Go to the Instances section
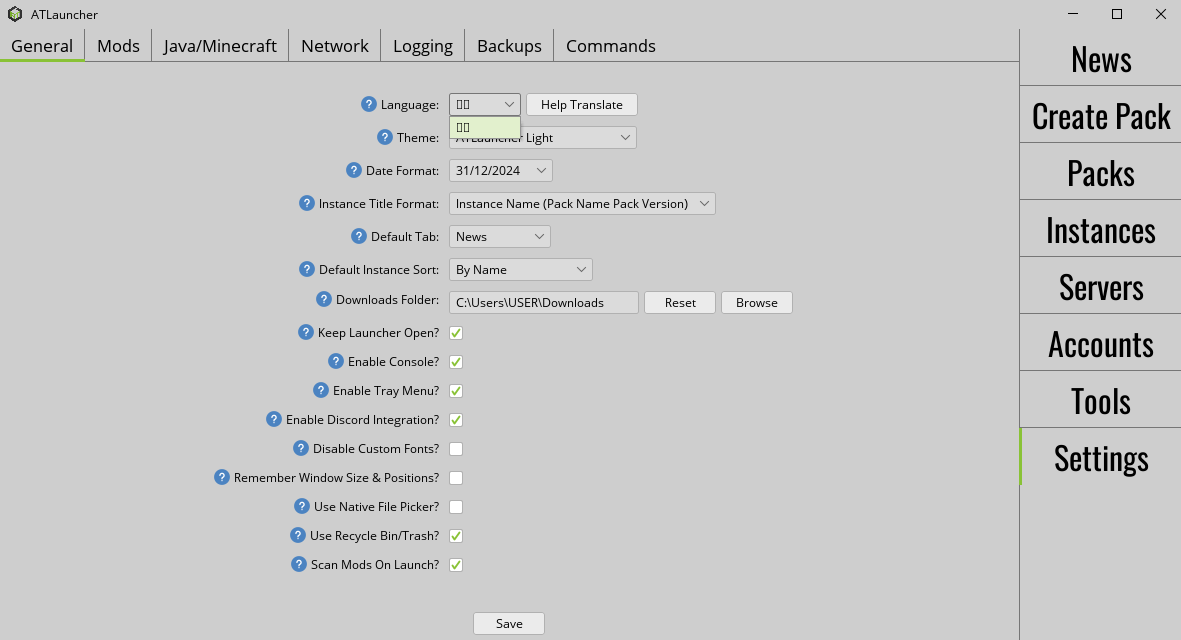 [1100, 230]
